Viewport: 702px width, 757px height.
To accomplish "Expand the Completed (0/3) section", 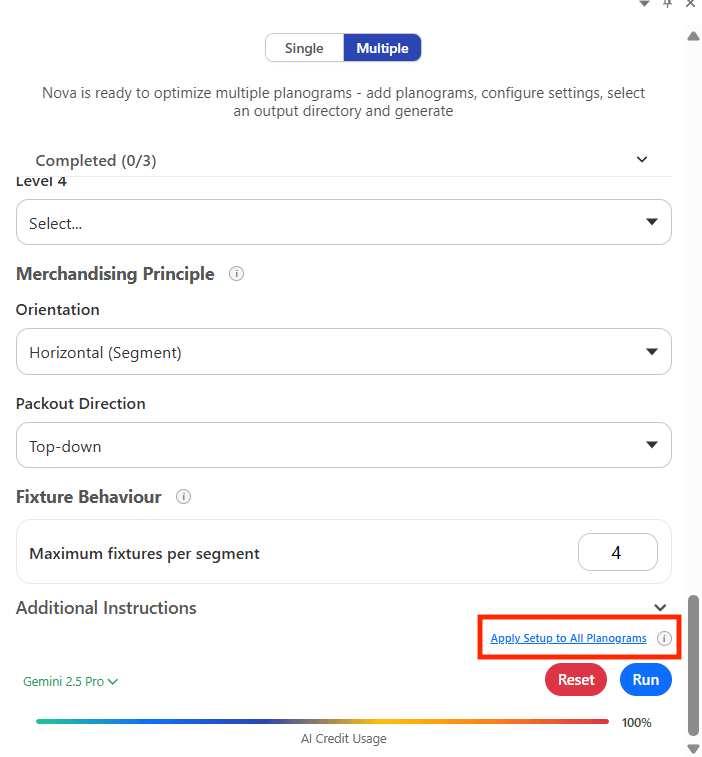I will pyautogui.click(x=642, y=160).
